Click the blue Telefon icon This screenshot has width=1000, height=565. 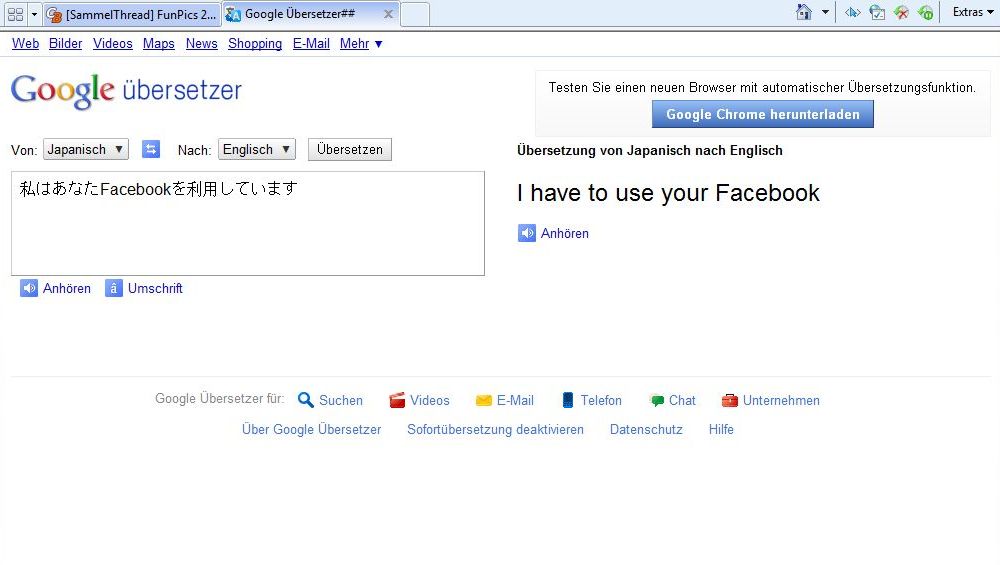tap(568, 400)
